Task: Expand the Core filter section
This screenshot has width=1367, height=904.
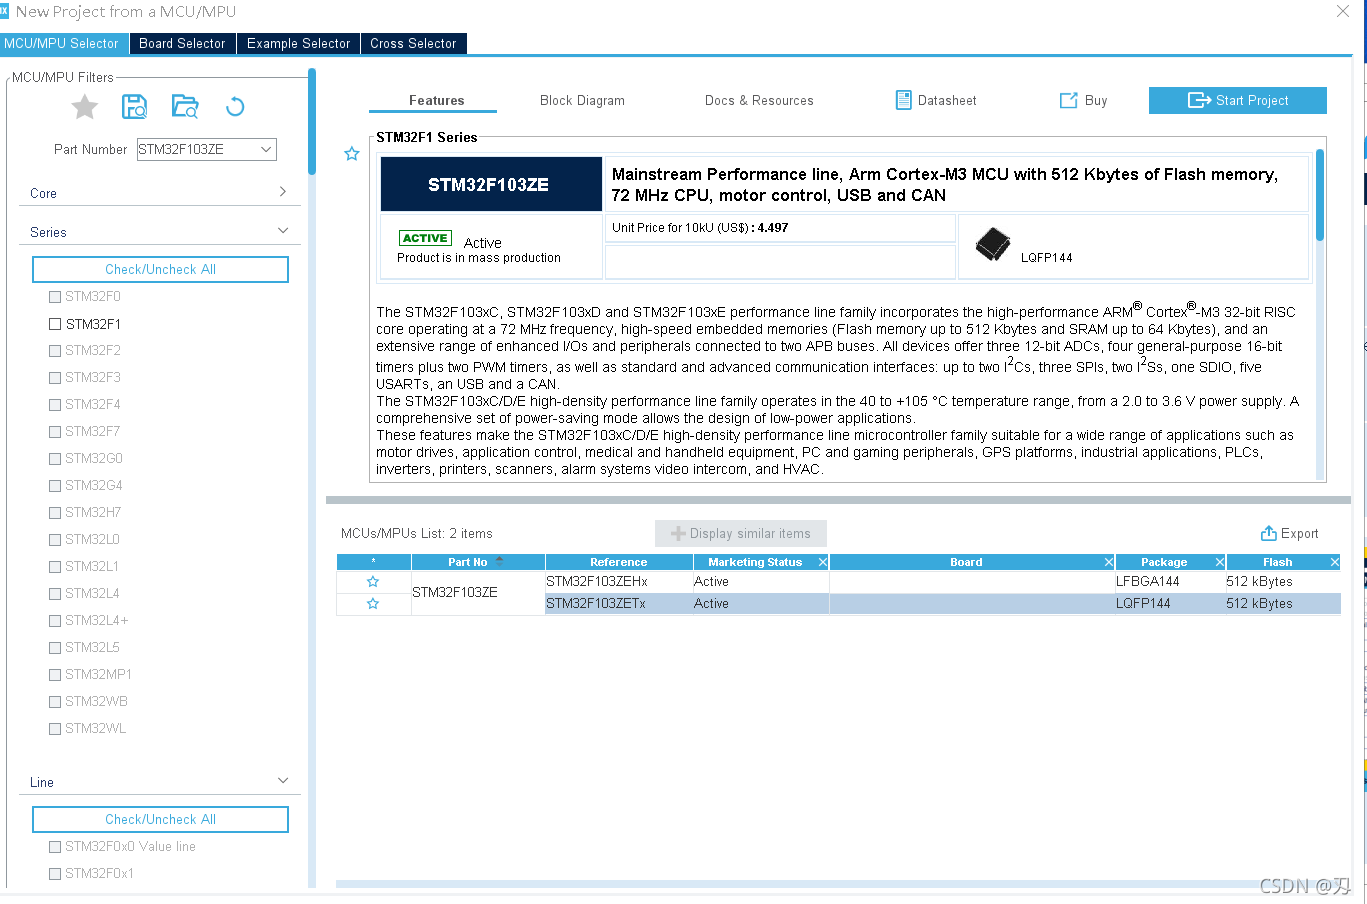Action: click(x=283, y=192)
